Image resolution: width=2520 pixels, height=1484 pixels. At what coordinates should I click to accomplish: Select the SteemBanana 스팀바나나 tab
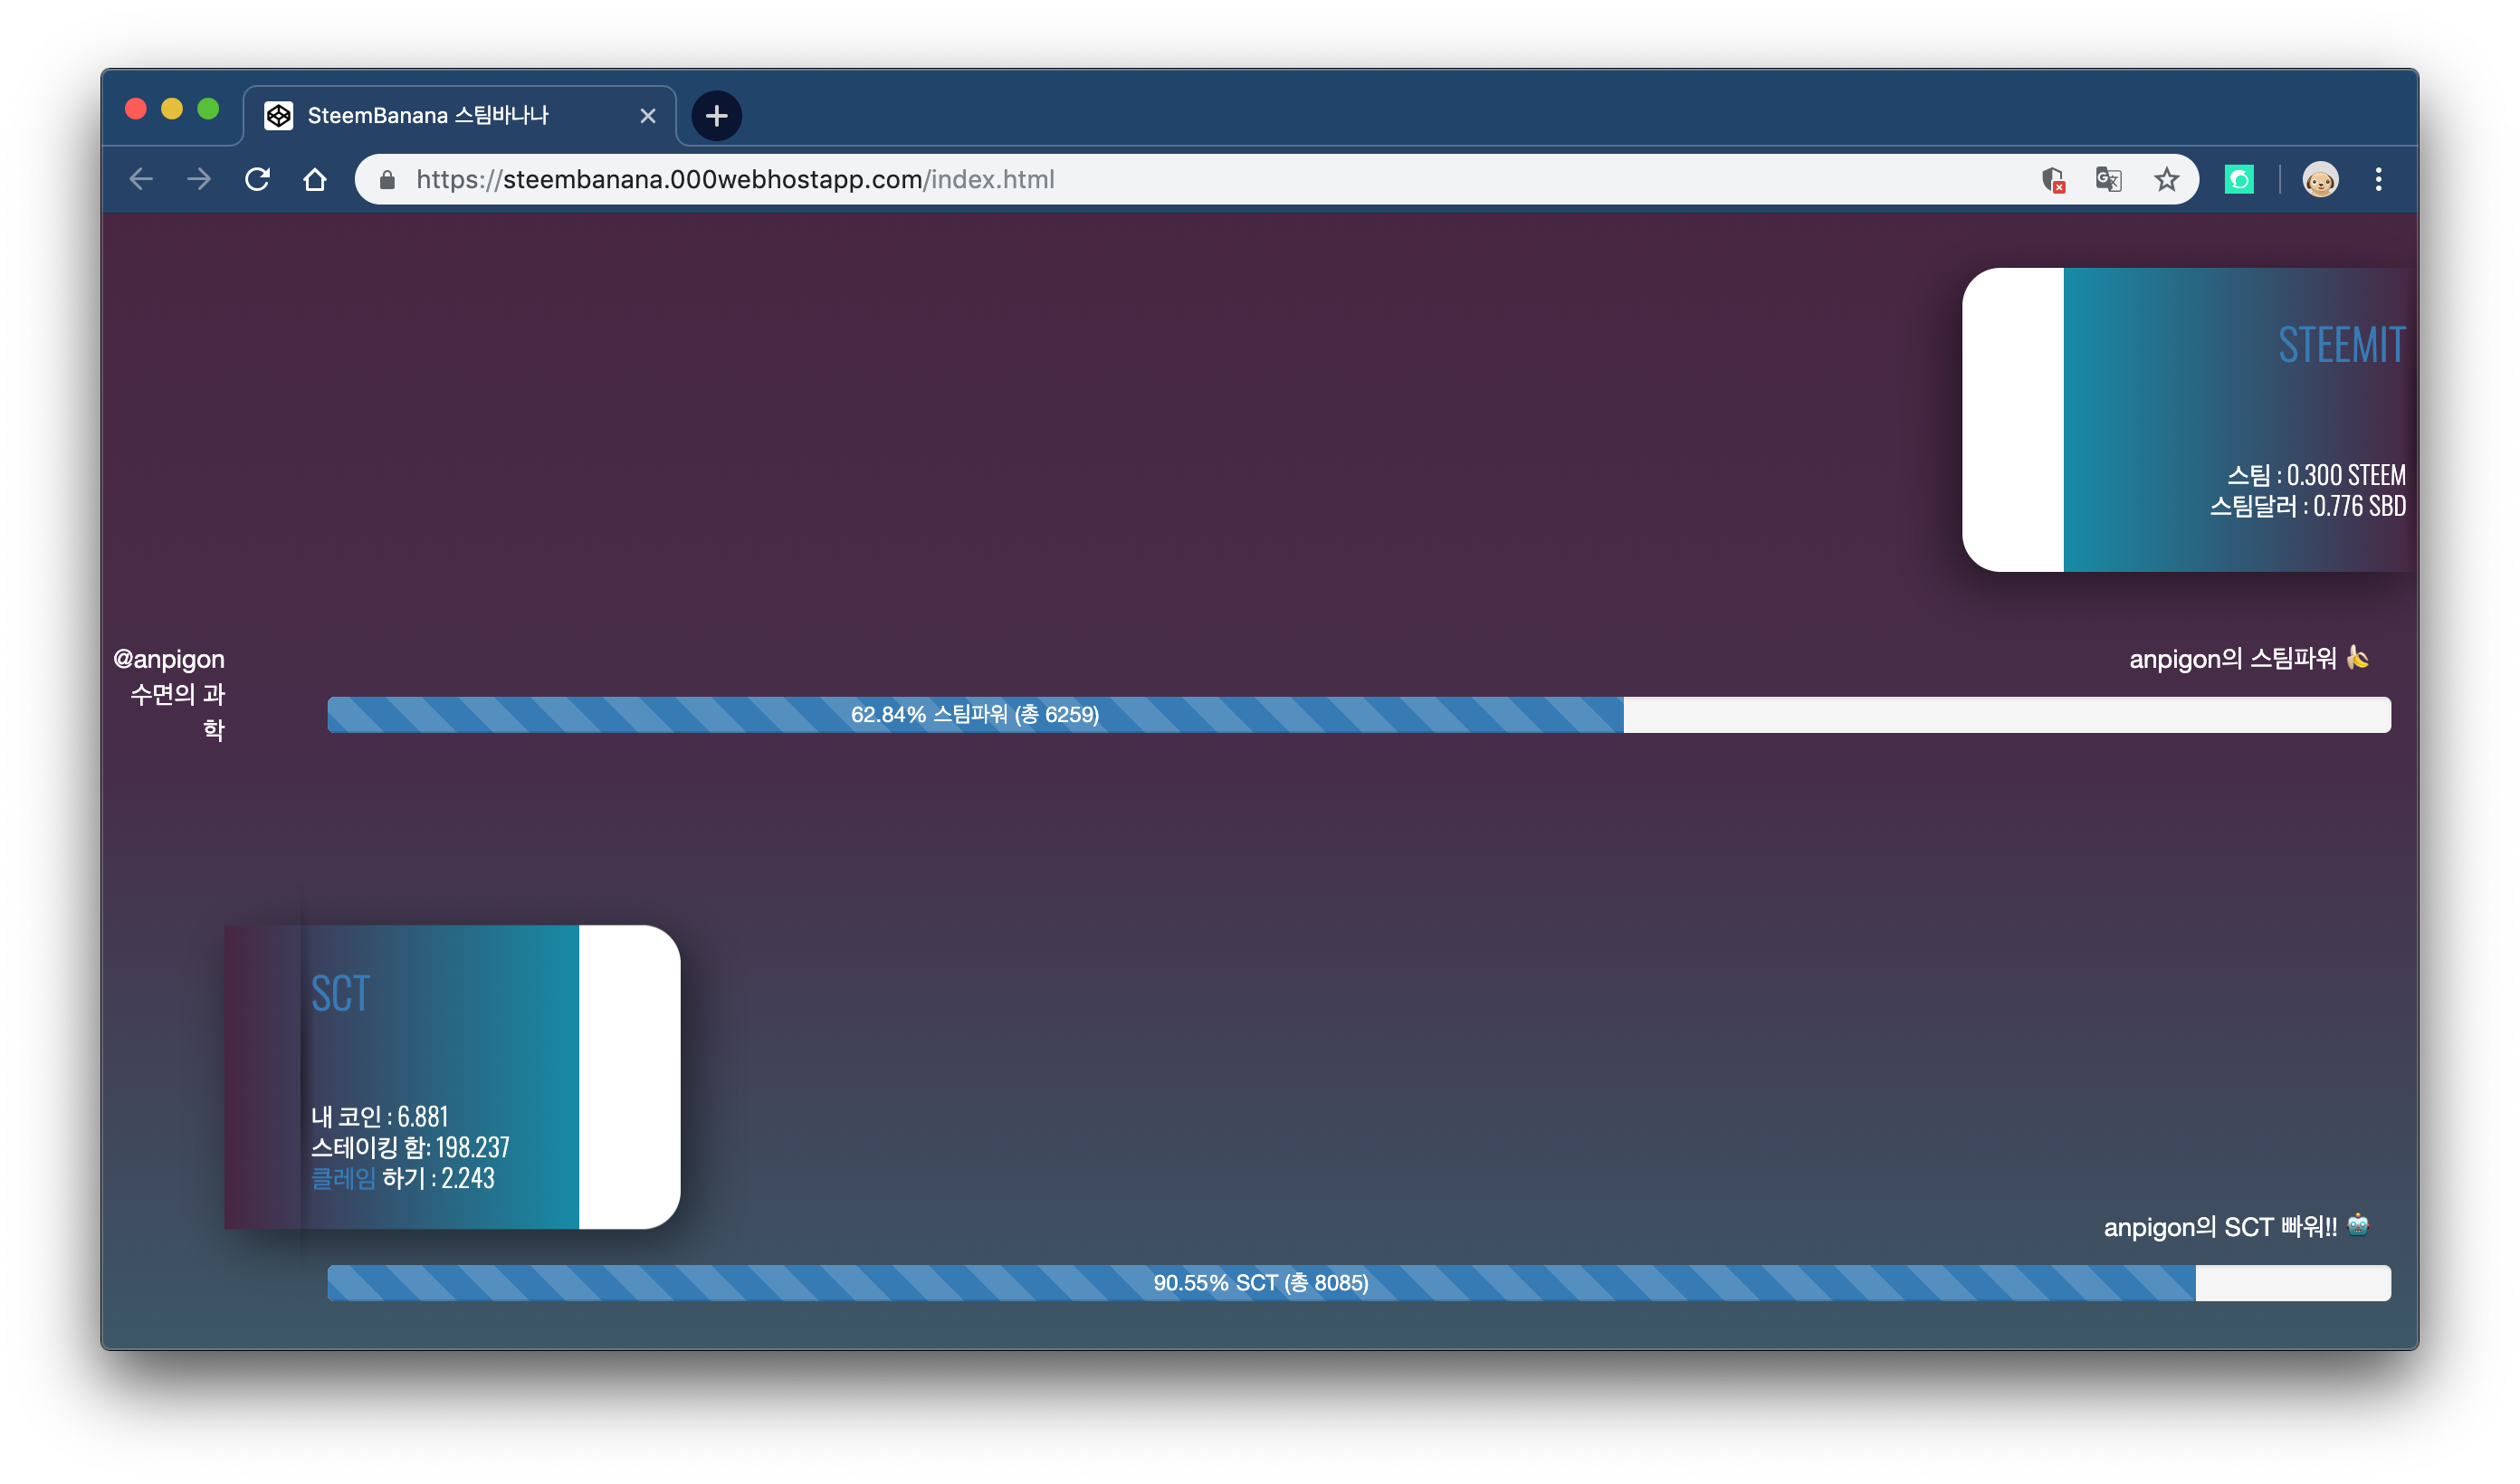point(430,116)
